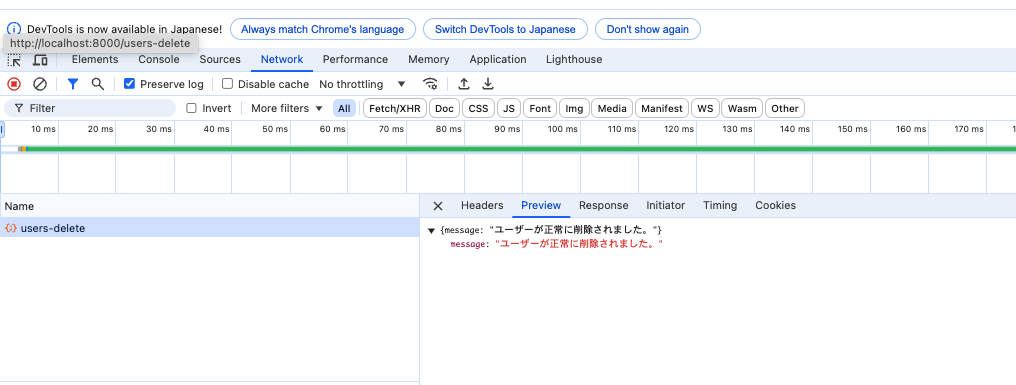Toggle the filter funnel icon

coord(73,84)
